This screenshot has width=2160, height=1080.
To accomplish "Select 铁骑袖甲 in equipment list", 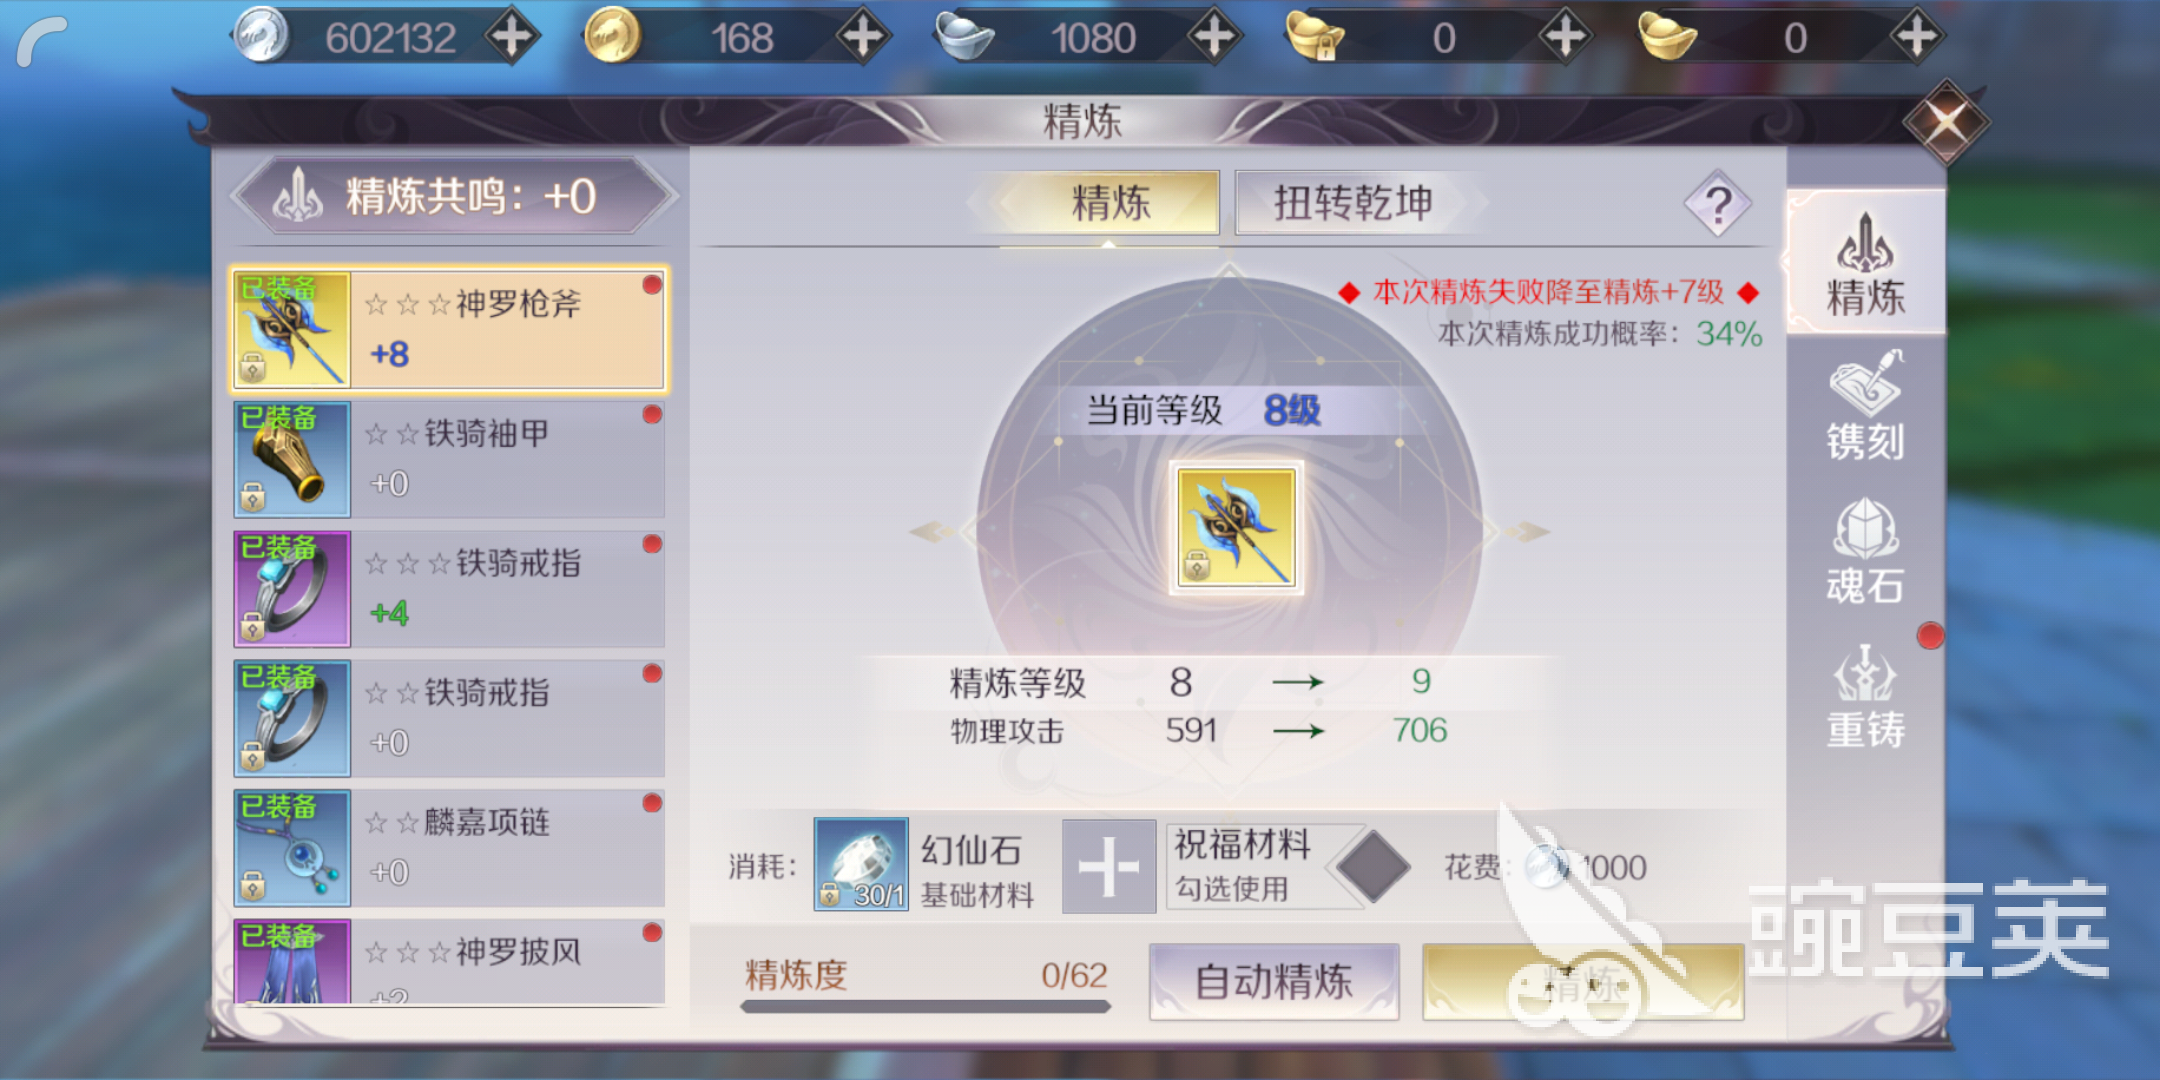I will (x=449, y=459).
